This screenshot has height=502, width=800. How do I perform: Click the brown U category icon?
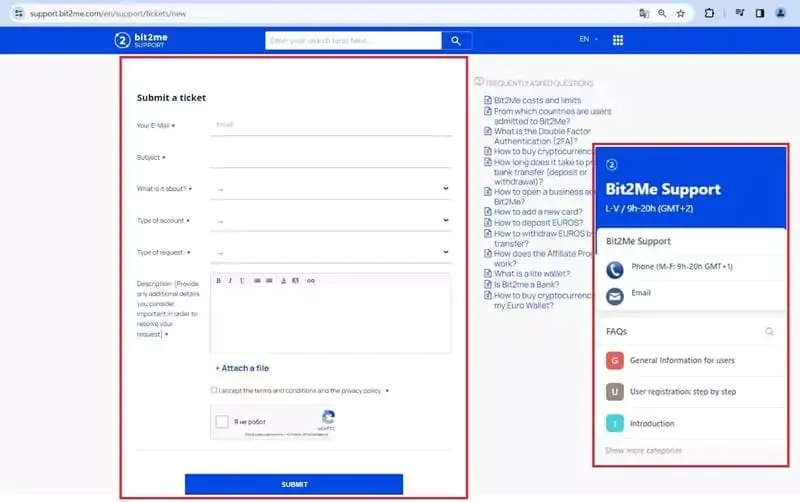click(x=615, y=392)
